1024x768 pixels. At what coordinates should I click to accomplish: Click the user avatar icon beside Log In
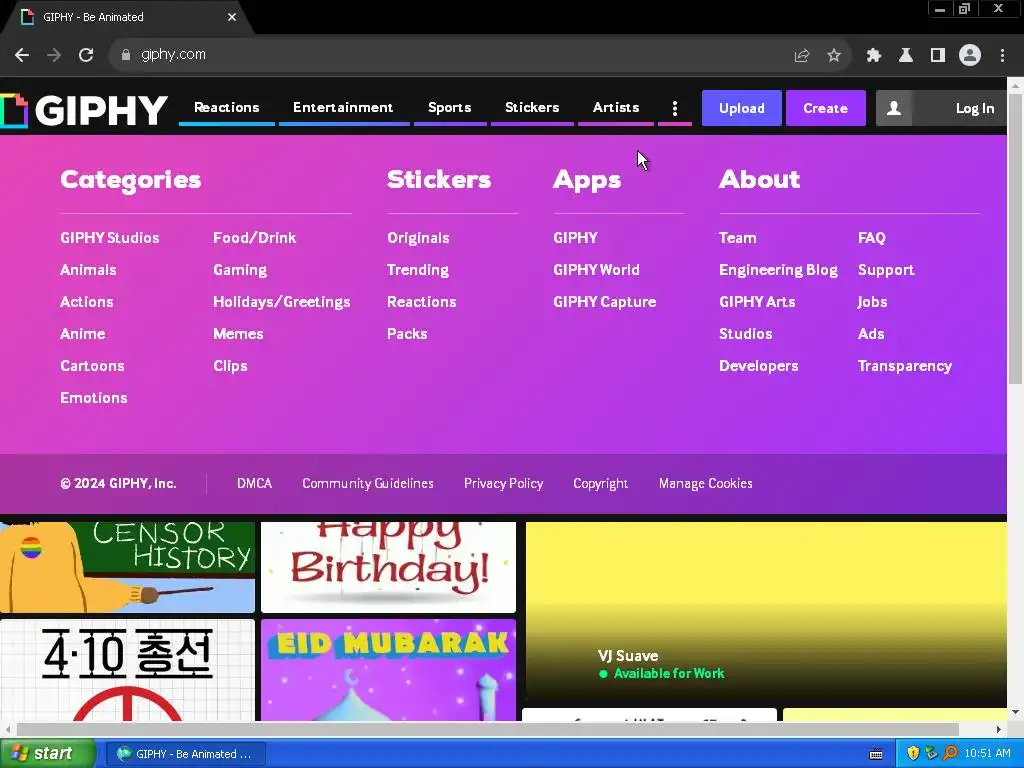pyautogui.click(x=893, y=108)
